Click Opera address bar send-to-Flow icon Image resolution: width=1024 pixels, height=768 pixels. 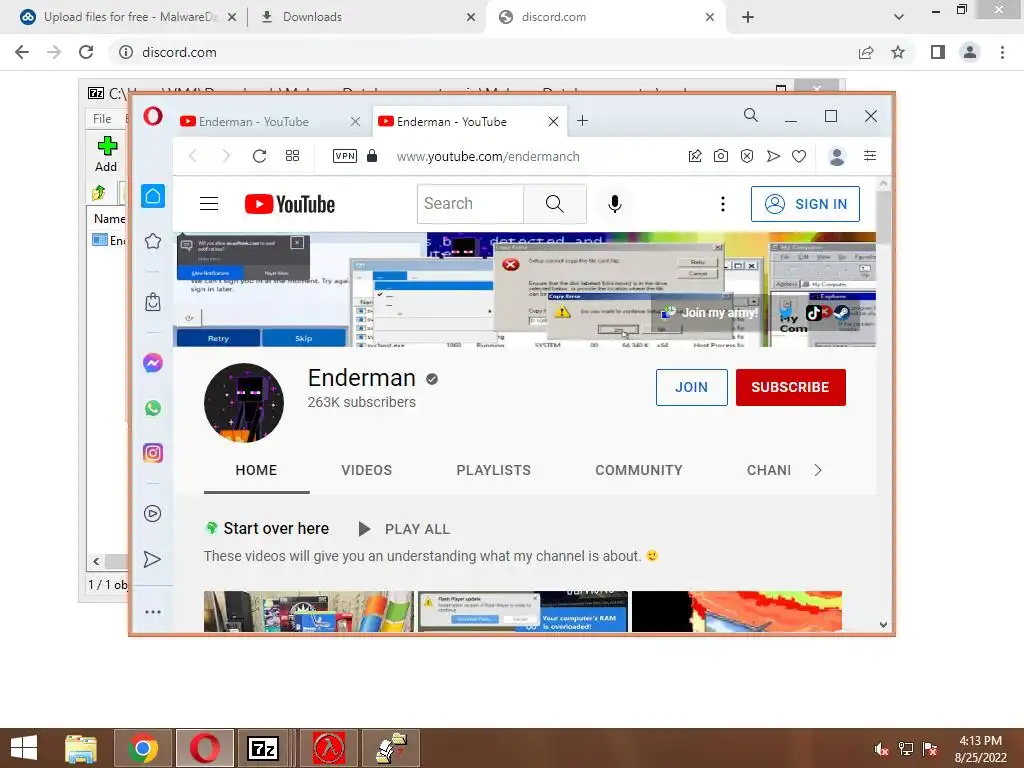coord(773,155)
